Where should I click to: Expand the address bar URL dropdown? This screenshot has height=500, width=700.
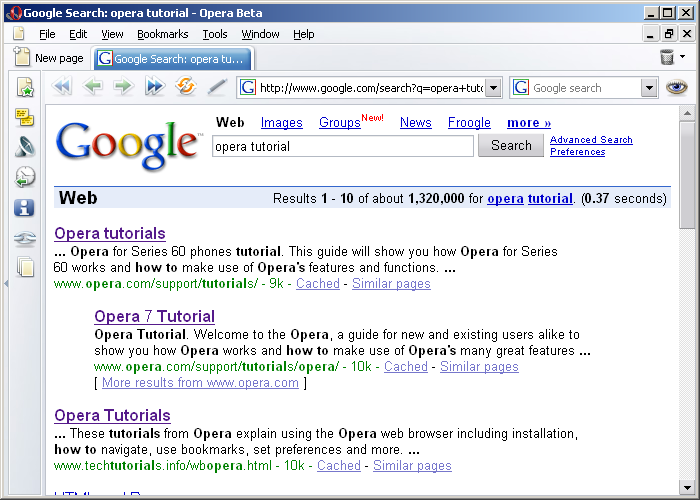493,88
